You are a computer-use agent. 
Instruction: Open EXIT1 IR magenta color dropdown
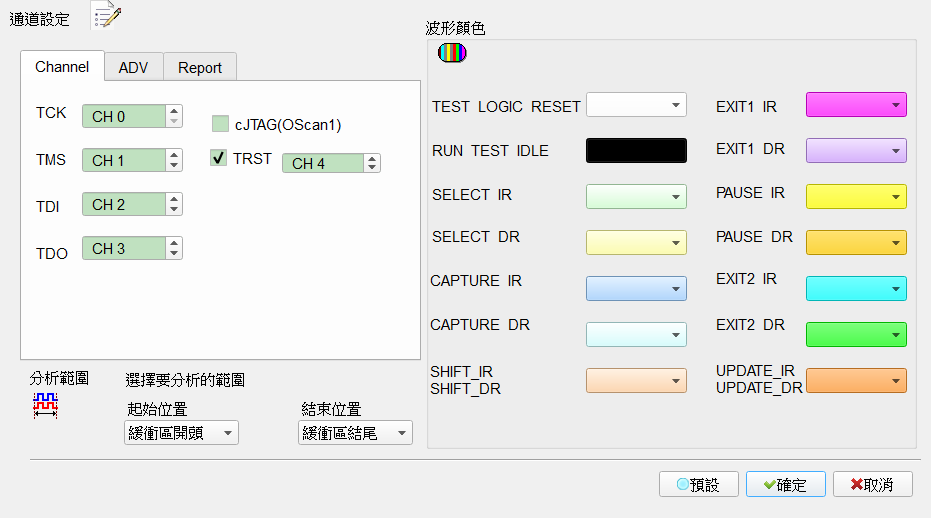(x=856, y=105)
